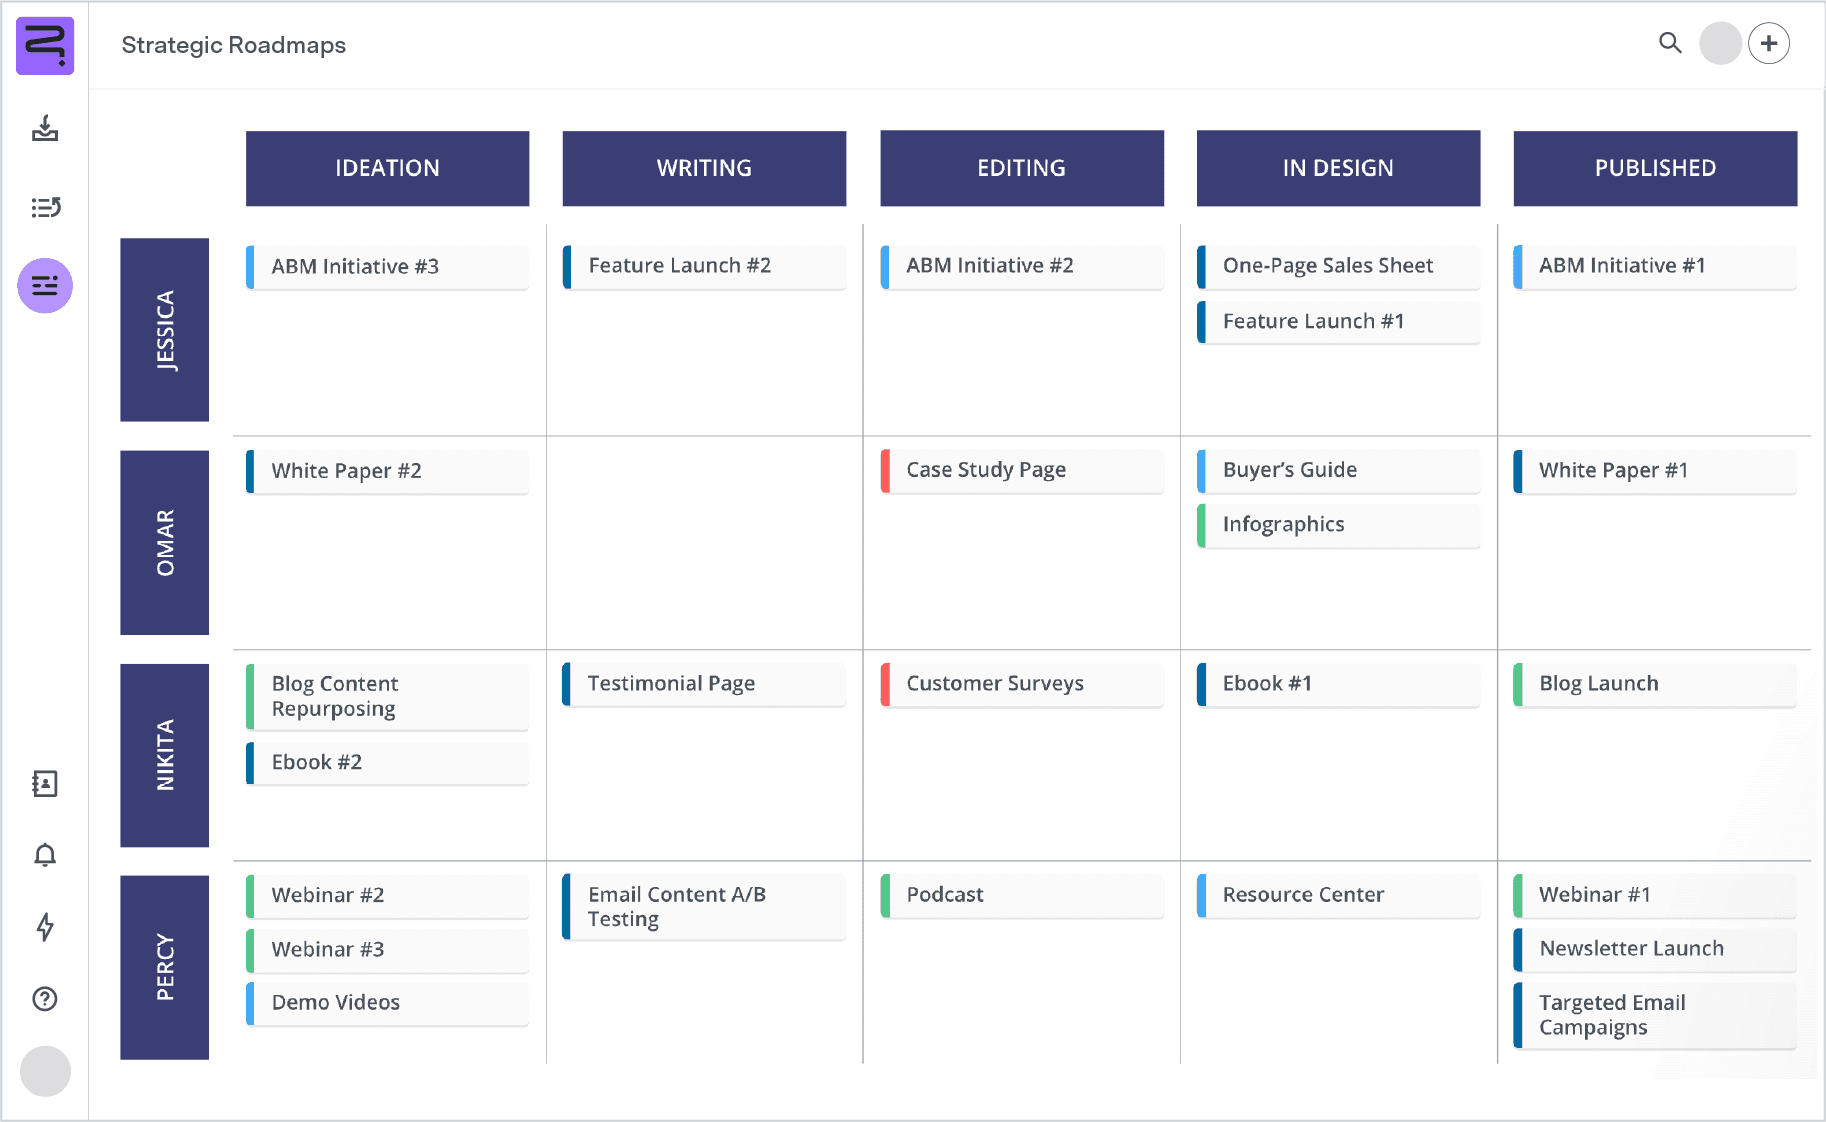
Task: Open the contacts icon in the sidebar
Action: 45,784
